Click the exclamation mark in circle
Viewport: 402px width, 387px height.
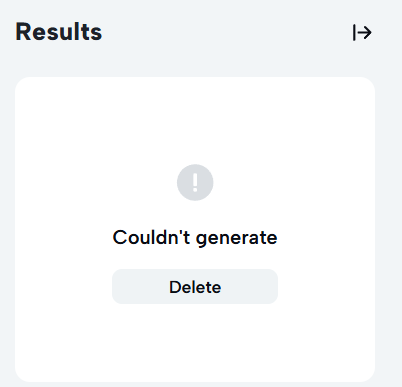195,182
